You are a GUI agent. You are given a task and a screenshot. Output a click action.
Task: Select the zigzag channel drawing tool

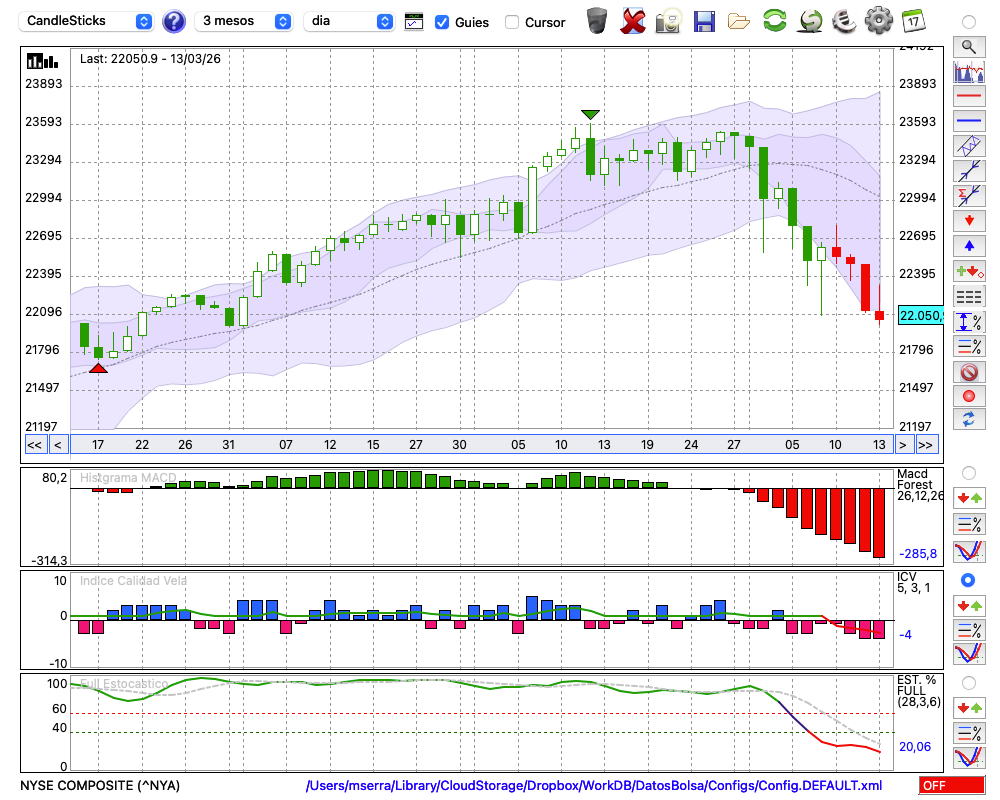coord(969,146)
